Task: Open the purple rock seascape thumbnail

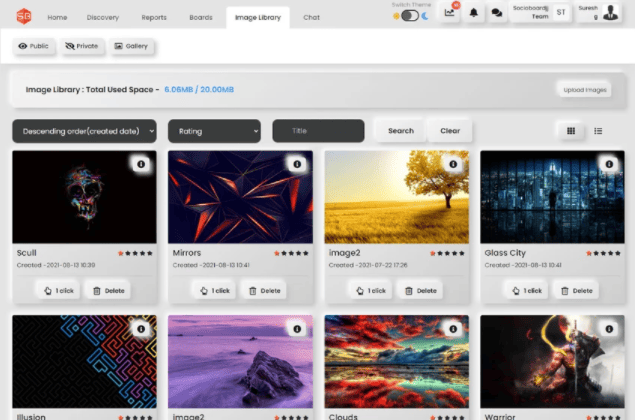Action: [x=241, y=362]
